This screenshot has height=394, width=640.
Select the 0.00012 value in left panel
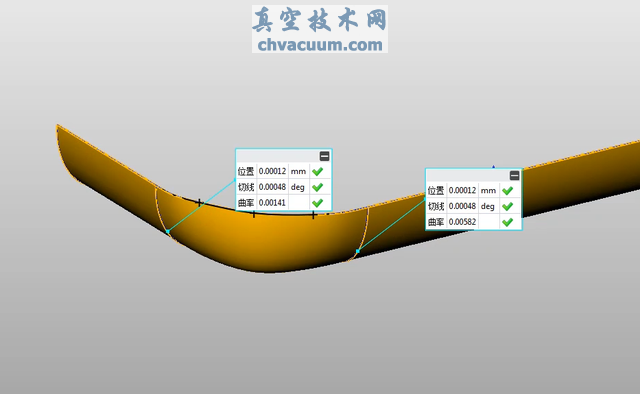tap(272, 171)
